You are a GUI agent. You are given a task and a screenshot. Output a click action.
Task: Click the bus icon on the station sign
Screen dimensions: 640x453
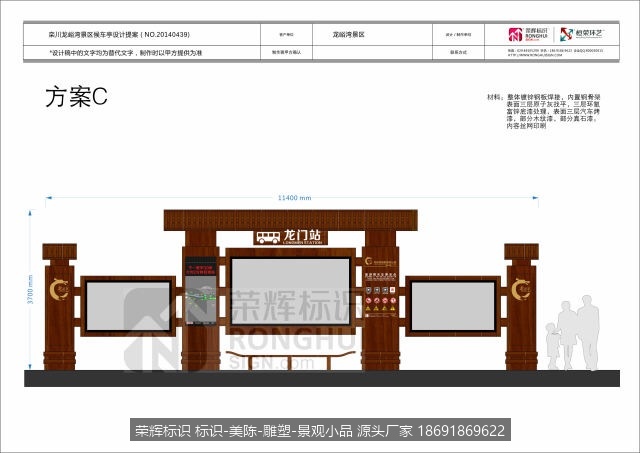pyautogui.click(x=268, y=237)
